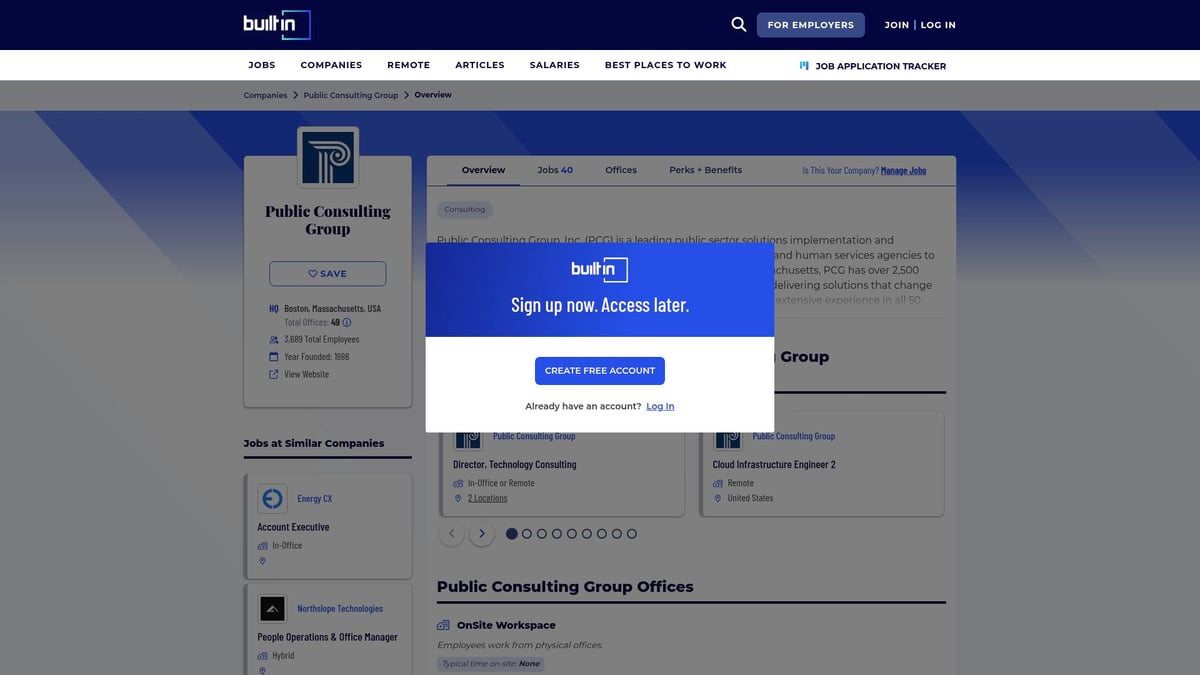Click the Northslope Technologies logo
1200x675 pixels.
click(272, 608)
